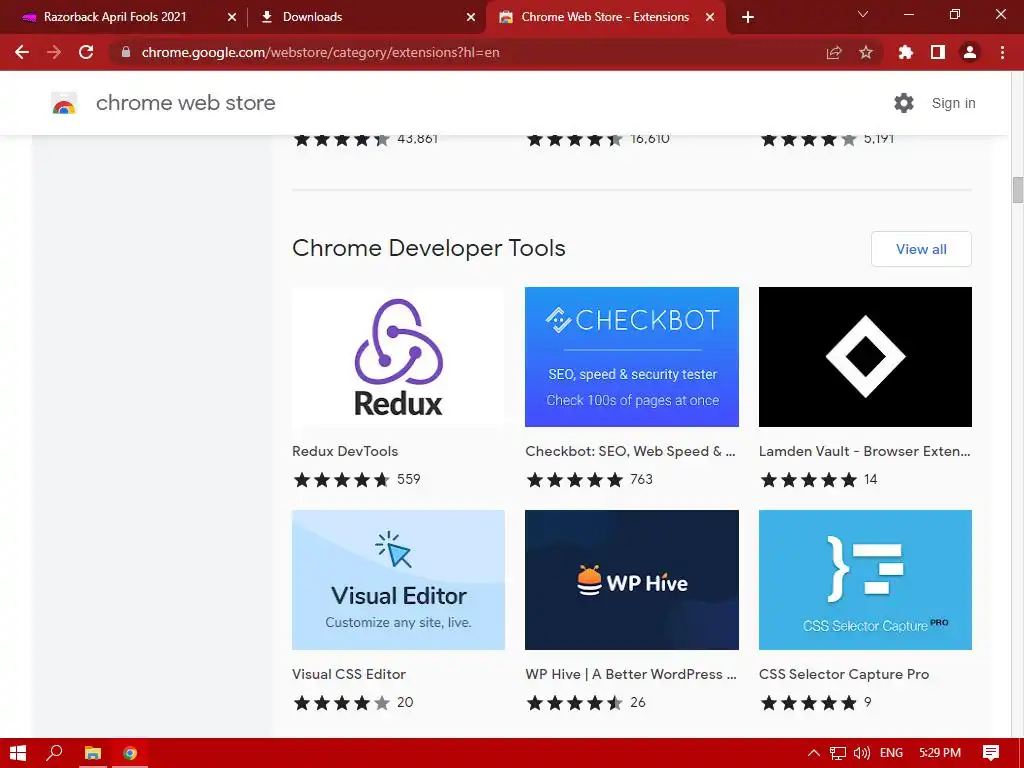Viewport: 1024px width, 768px height.
Task: Open the Windows Start menu
Action: pos(18,753)
